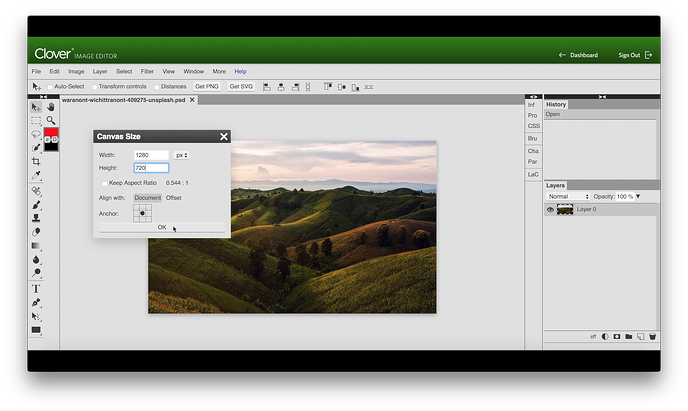Click the black background color swatch
688x411 pixels.
click(x=51, y=147)
